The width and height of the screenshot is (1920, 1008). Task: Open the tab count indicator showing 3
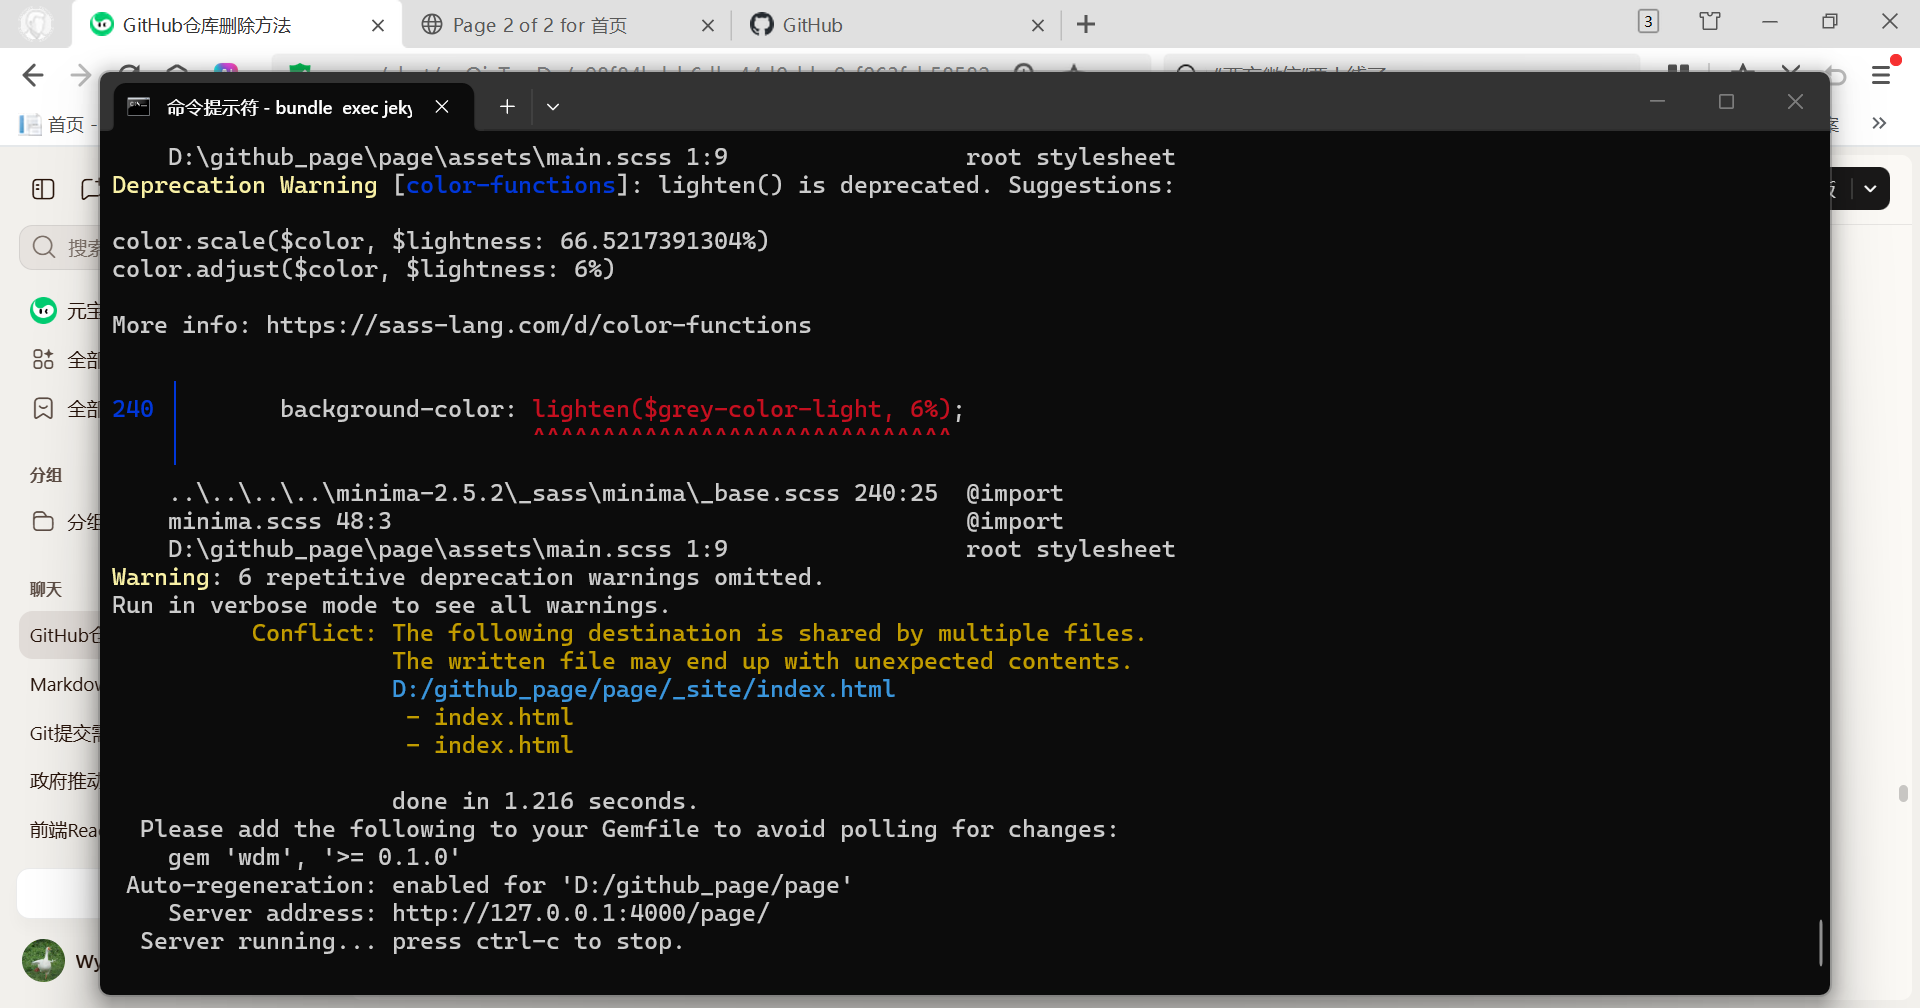click(x=1648, y=22)
